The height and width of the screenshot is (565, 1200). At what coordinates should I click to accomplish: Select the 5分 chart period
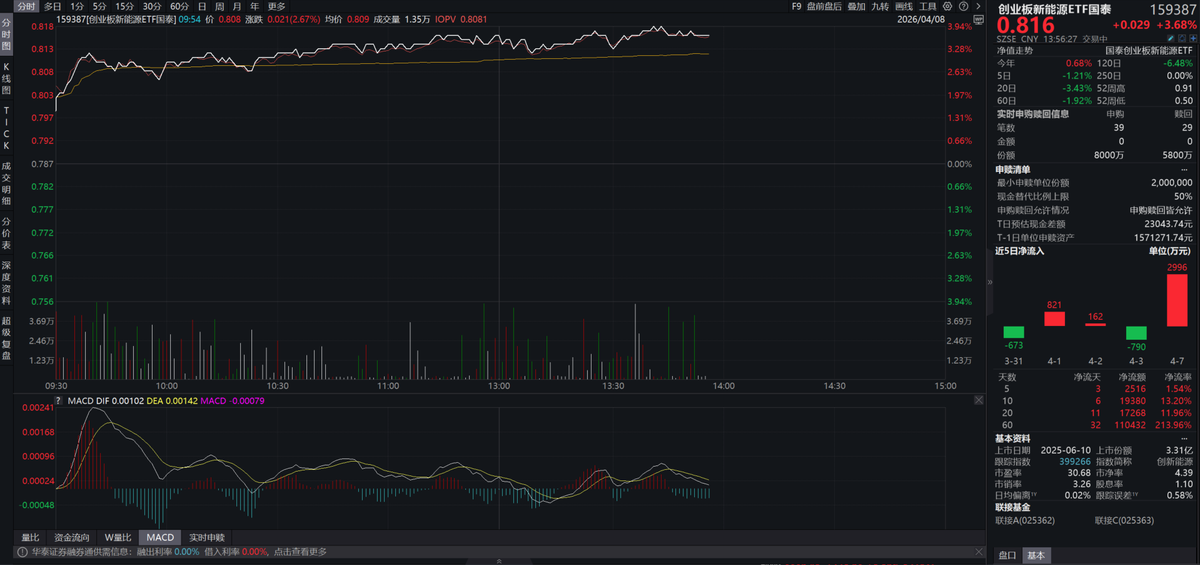click(99, 6)
